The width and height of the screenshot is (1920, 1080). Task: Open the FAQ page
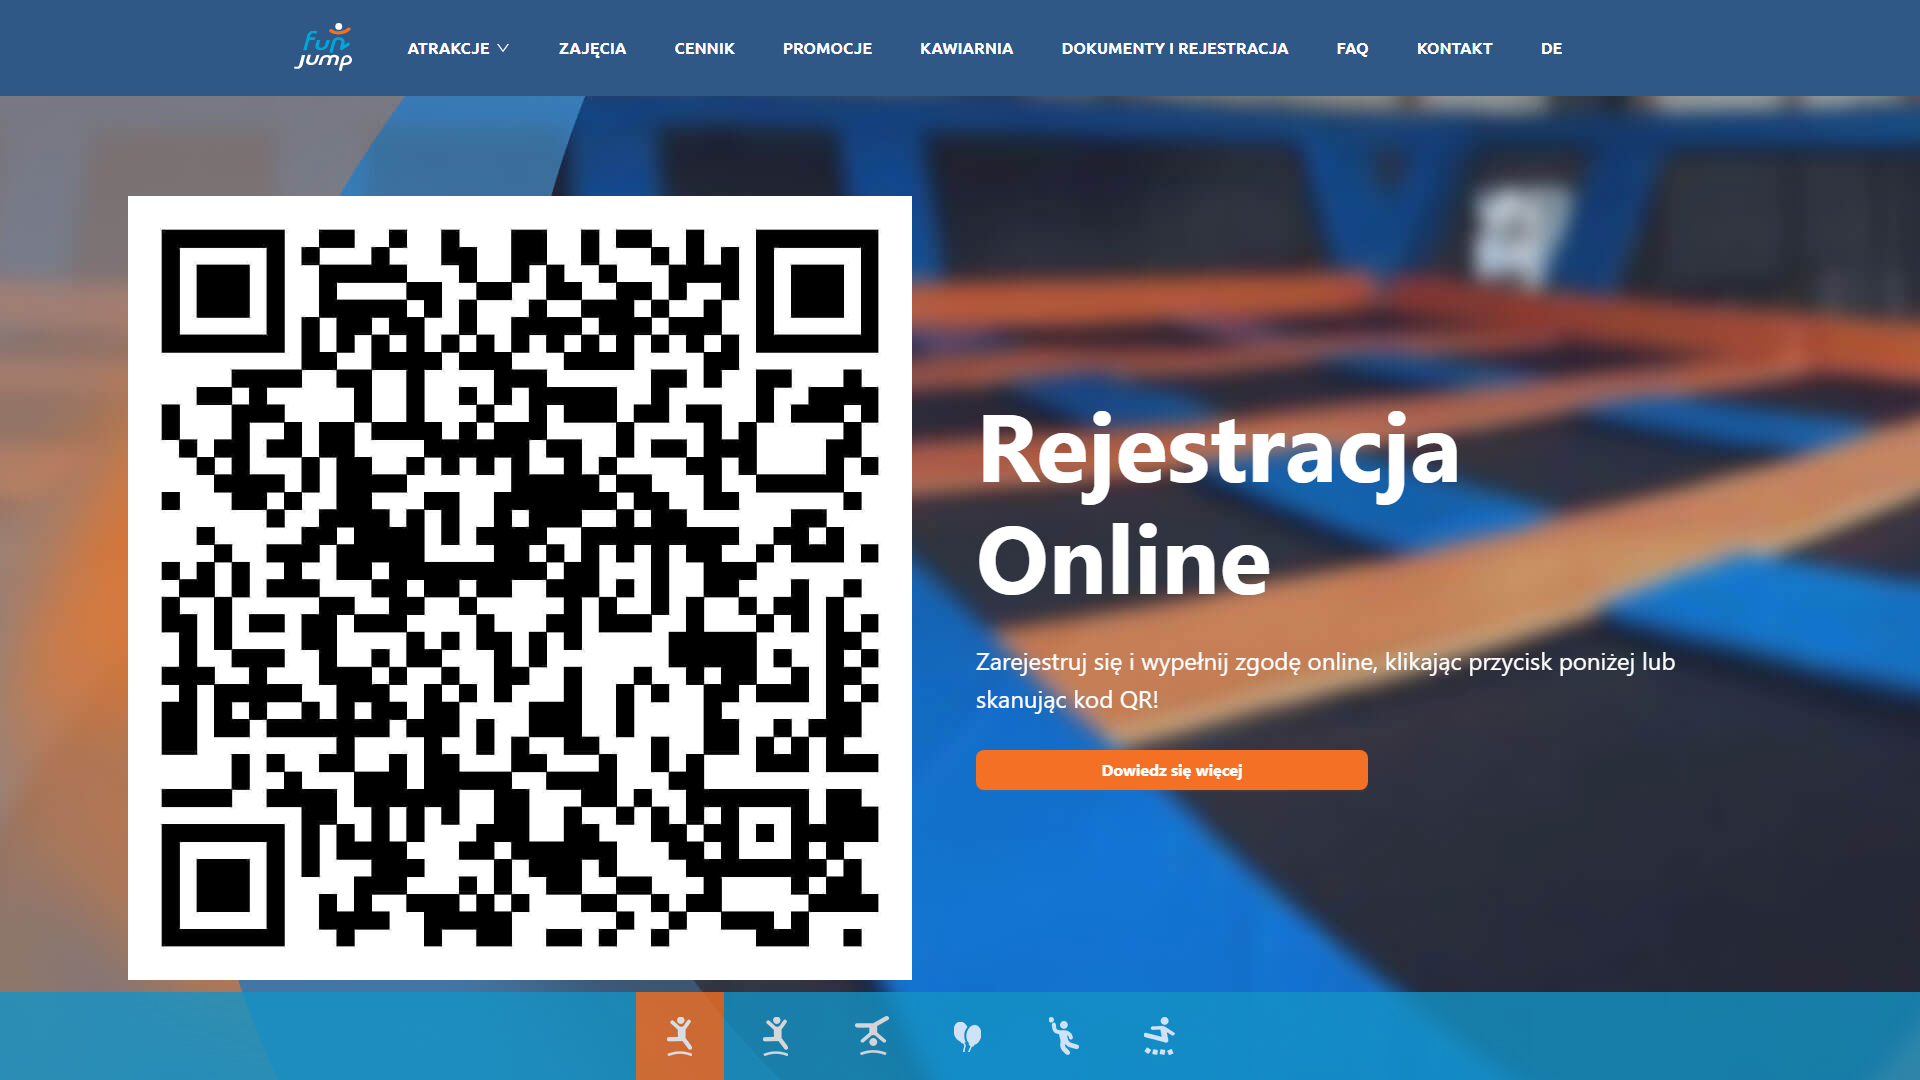pos(1352,48)
